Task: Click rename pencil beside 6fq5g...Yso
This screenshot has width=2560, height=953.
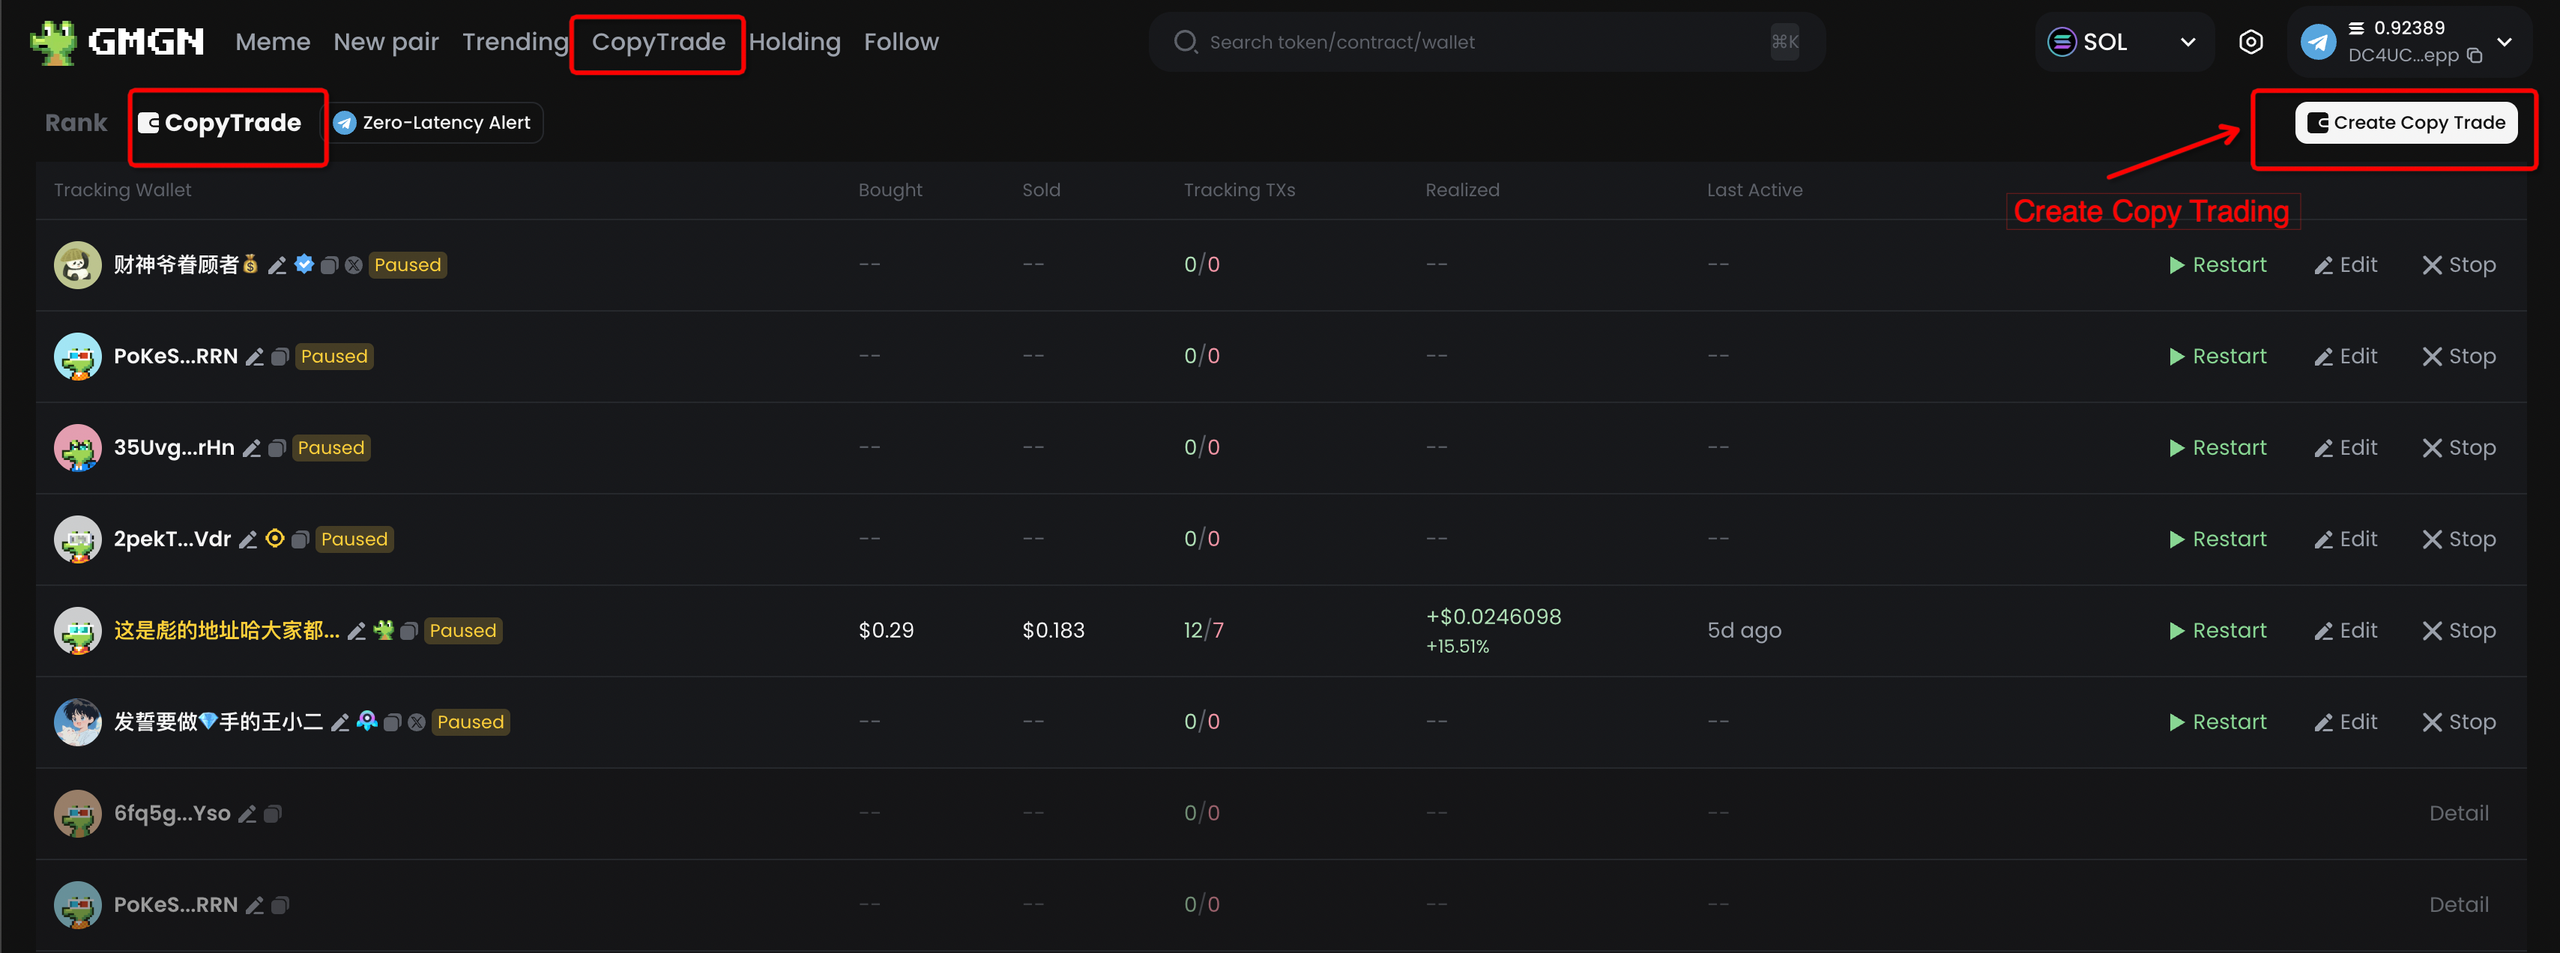Action: (247, 815)
